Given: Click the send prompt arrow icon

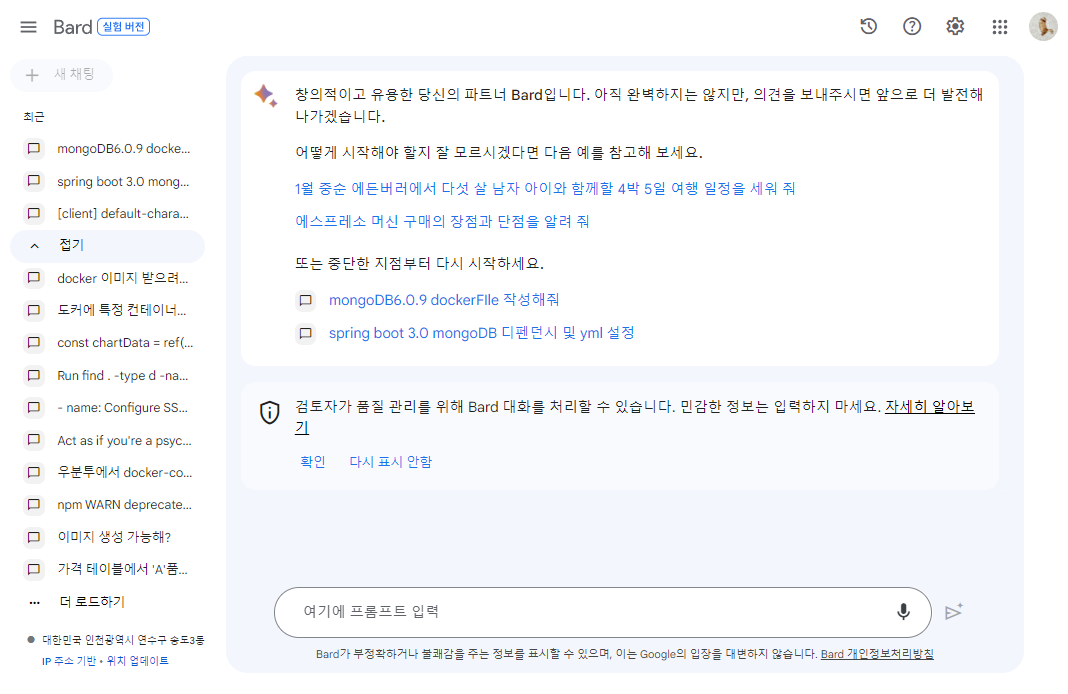Looking at the screenshot, I should 954,612.
